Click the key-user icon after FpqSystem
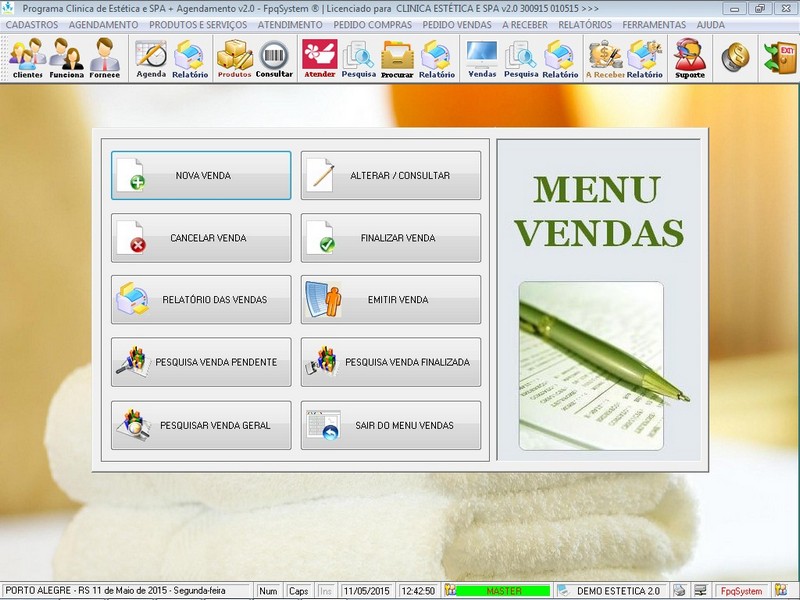The width and height of the screenshot is (800, 600). (781, 590)
